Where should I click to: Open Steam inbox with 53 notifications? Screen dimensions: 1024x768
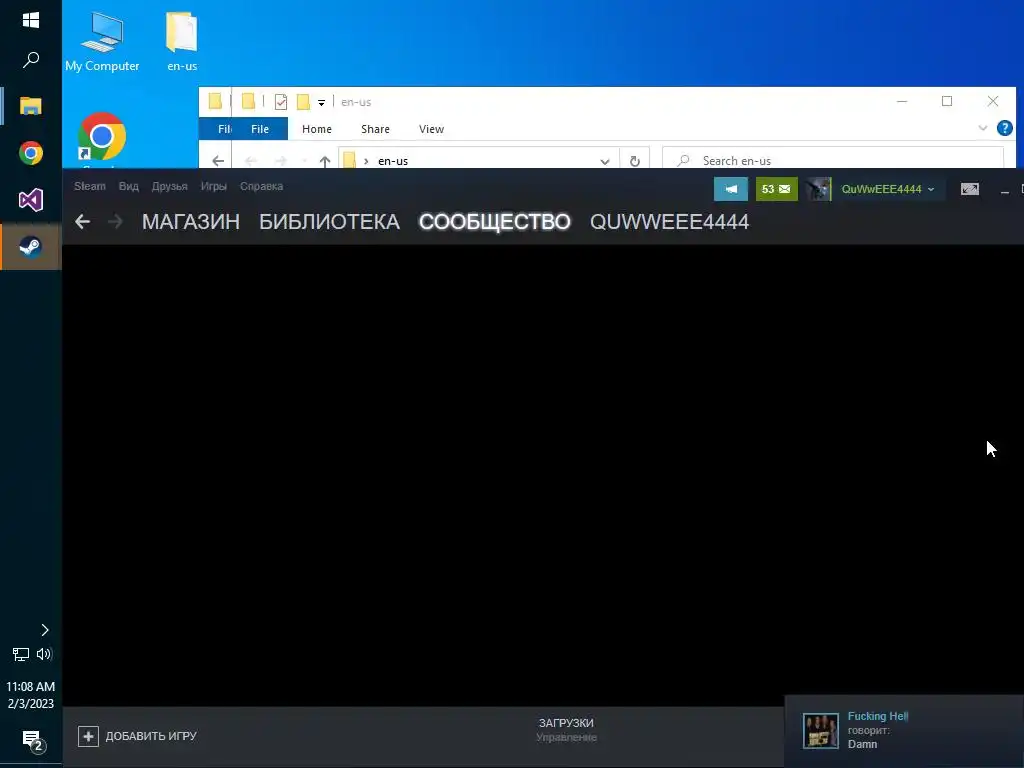(776, 189)
